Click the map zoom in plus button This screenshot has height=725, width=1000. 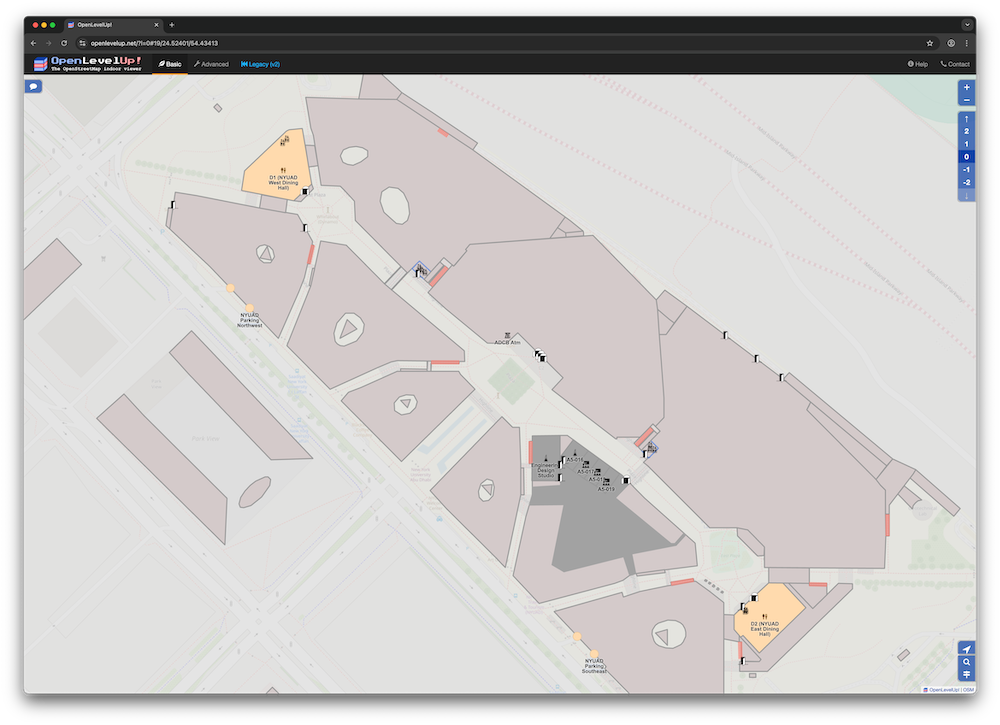(x=966, y=87)
